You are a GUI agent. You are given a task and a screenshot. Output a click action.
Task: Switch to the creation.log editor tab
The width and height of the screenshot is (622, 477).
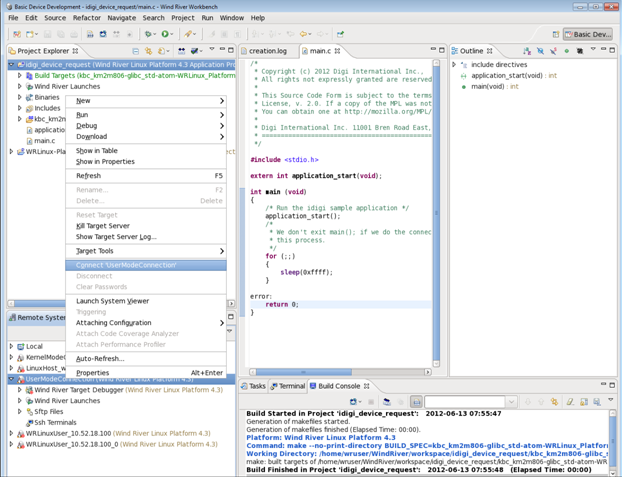tap(267, 51)
